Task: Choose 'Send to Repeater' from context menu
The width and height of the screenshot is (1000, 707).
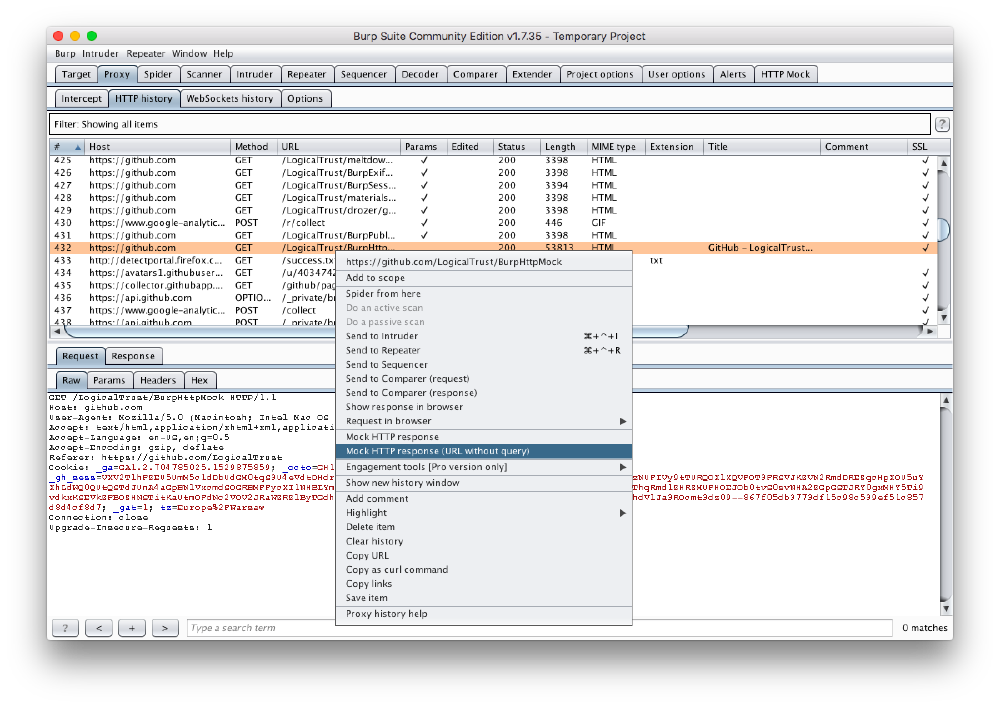Action: pyautogui.click(x=383, y=351)
